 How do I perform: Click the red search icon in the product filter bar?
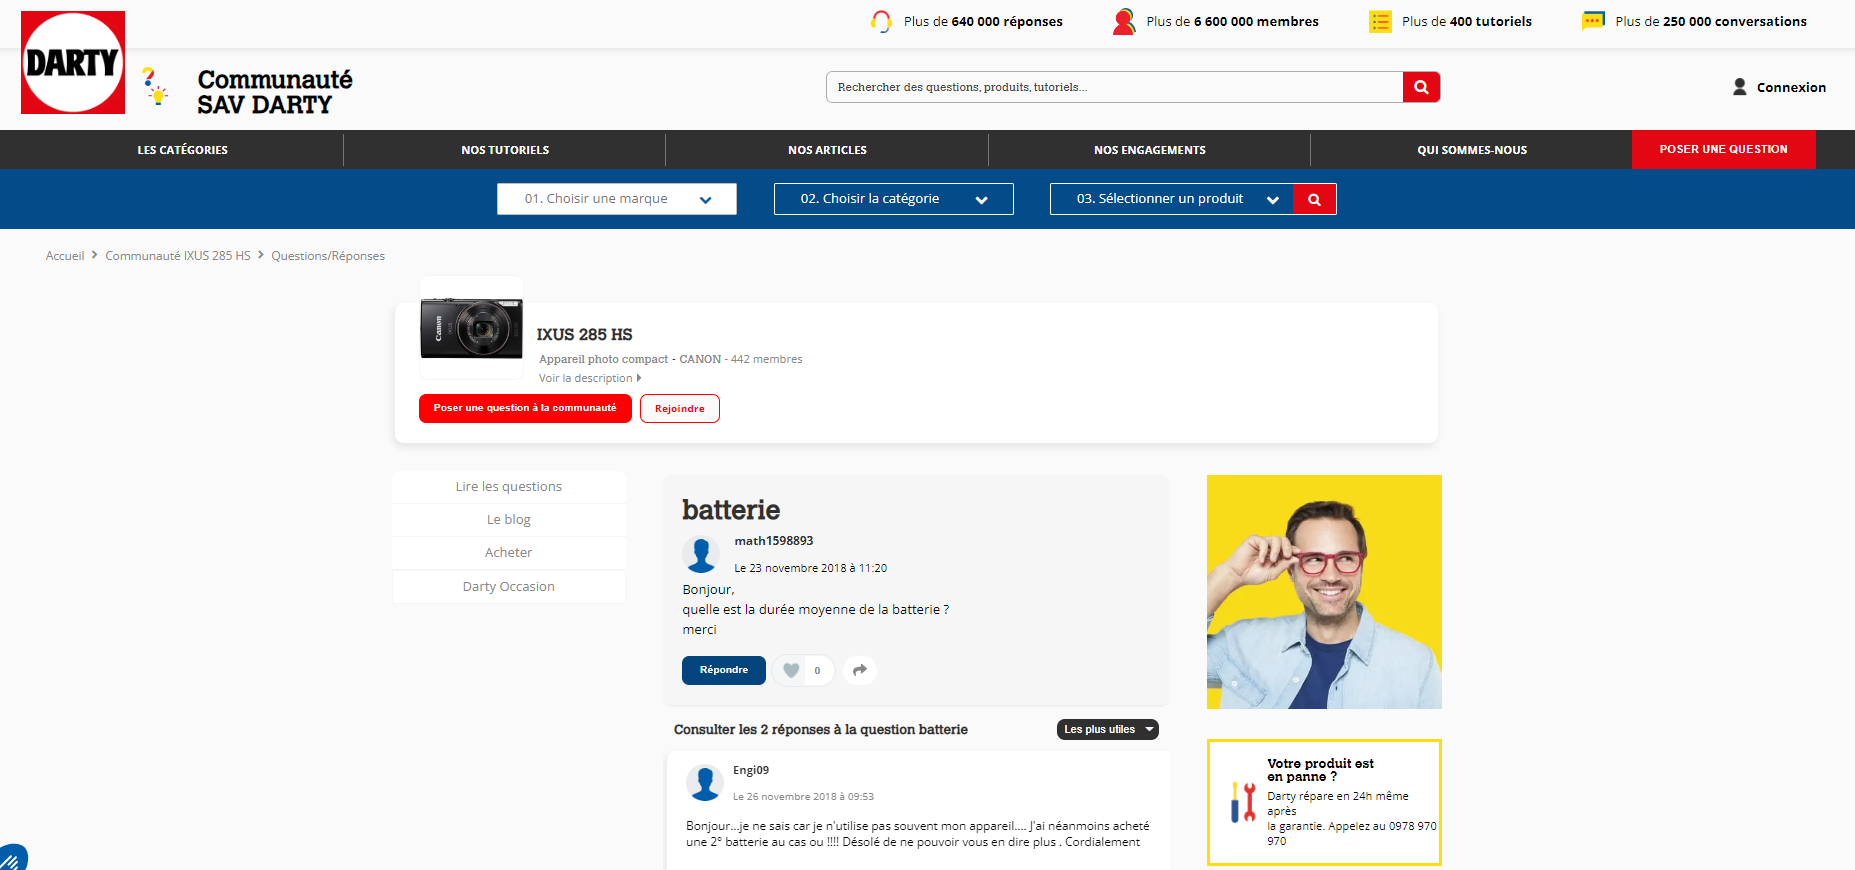coord(1315,199)
